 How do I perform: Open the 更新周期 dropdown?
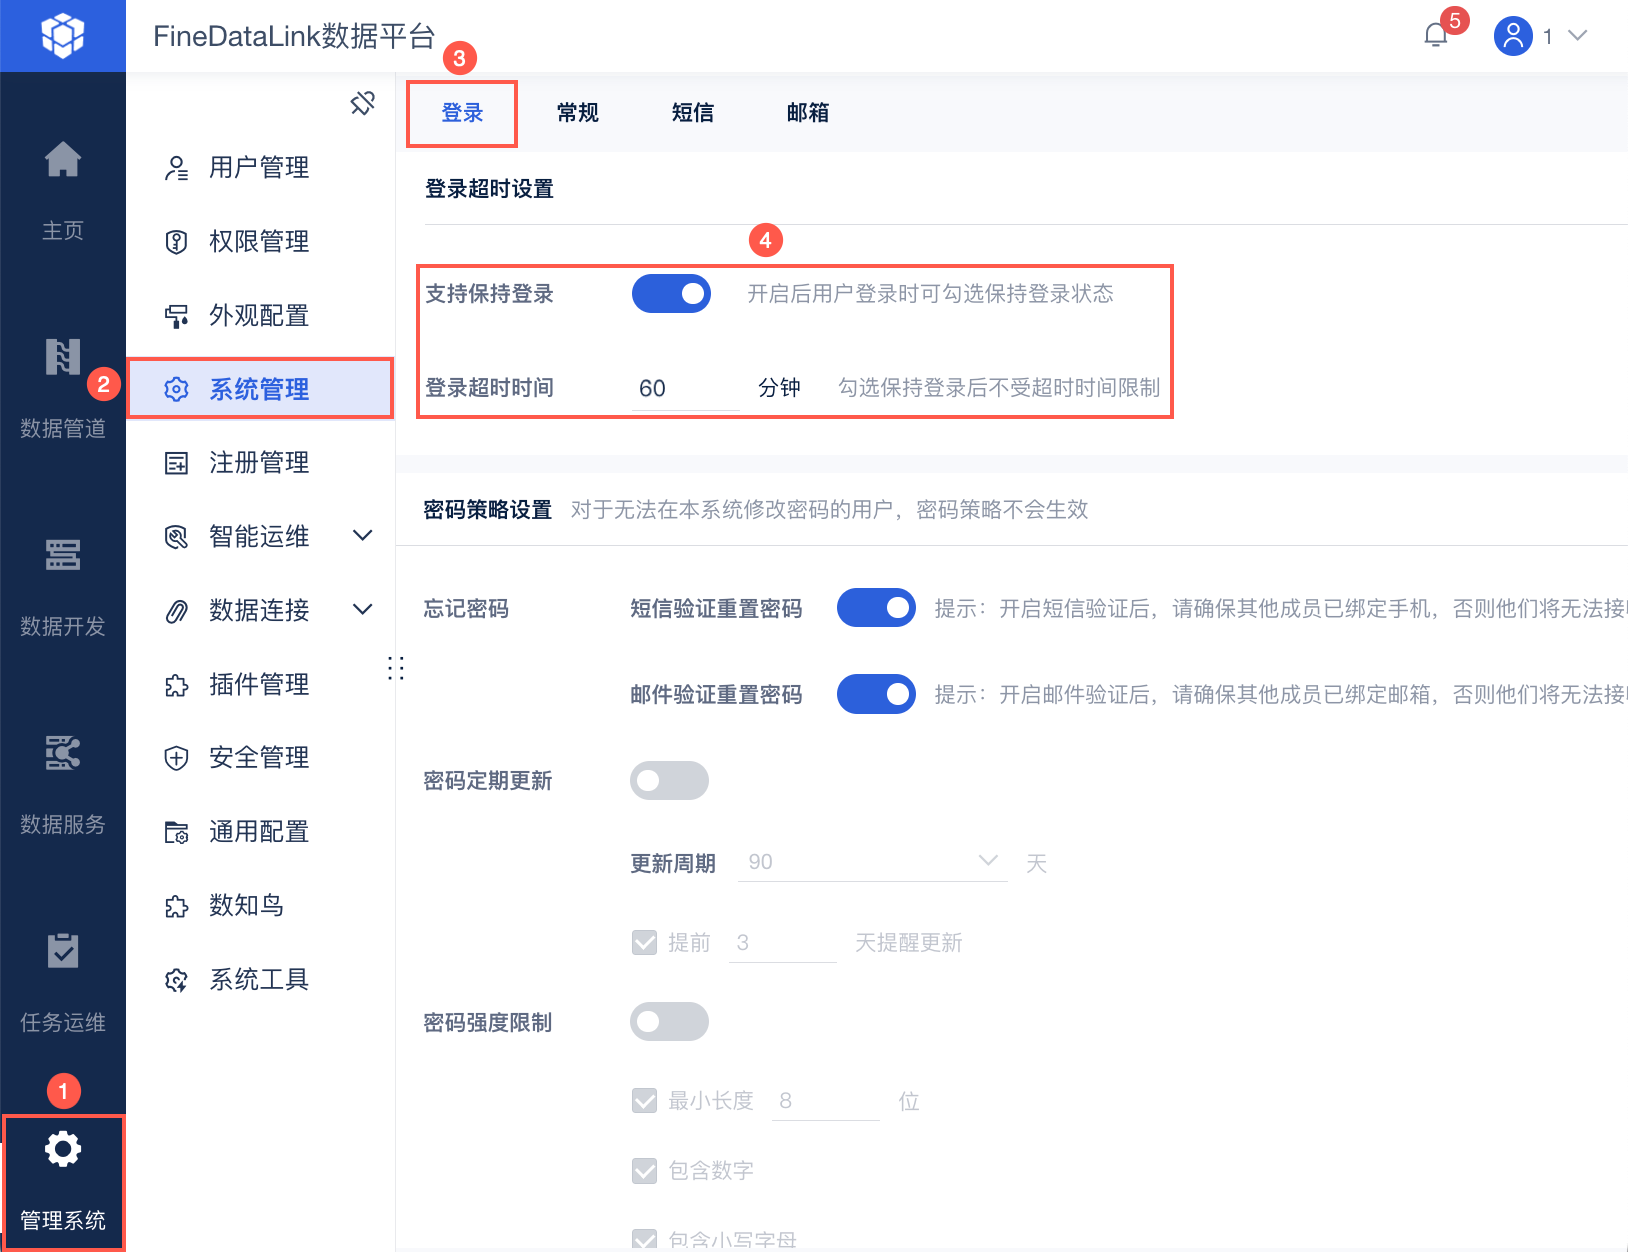(x=872, y=862)
